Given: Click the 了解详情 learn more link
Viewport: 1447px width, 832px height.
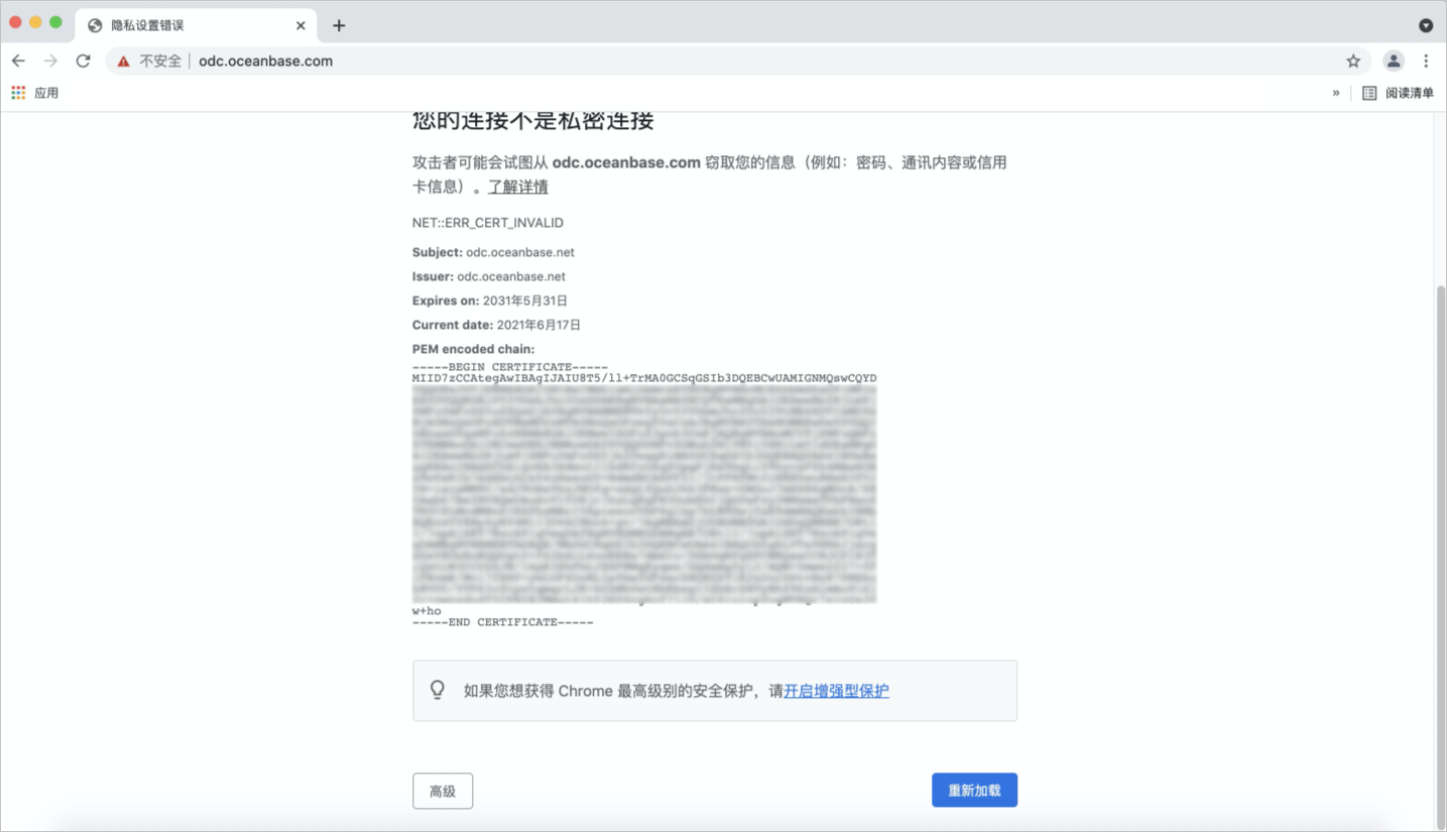Looking at the screenshot, I should (x=518, y=187).
